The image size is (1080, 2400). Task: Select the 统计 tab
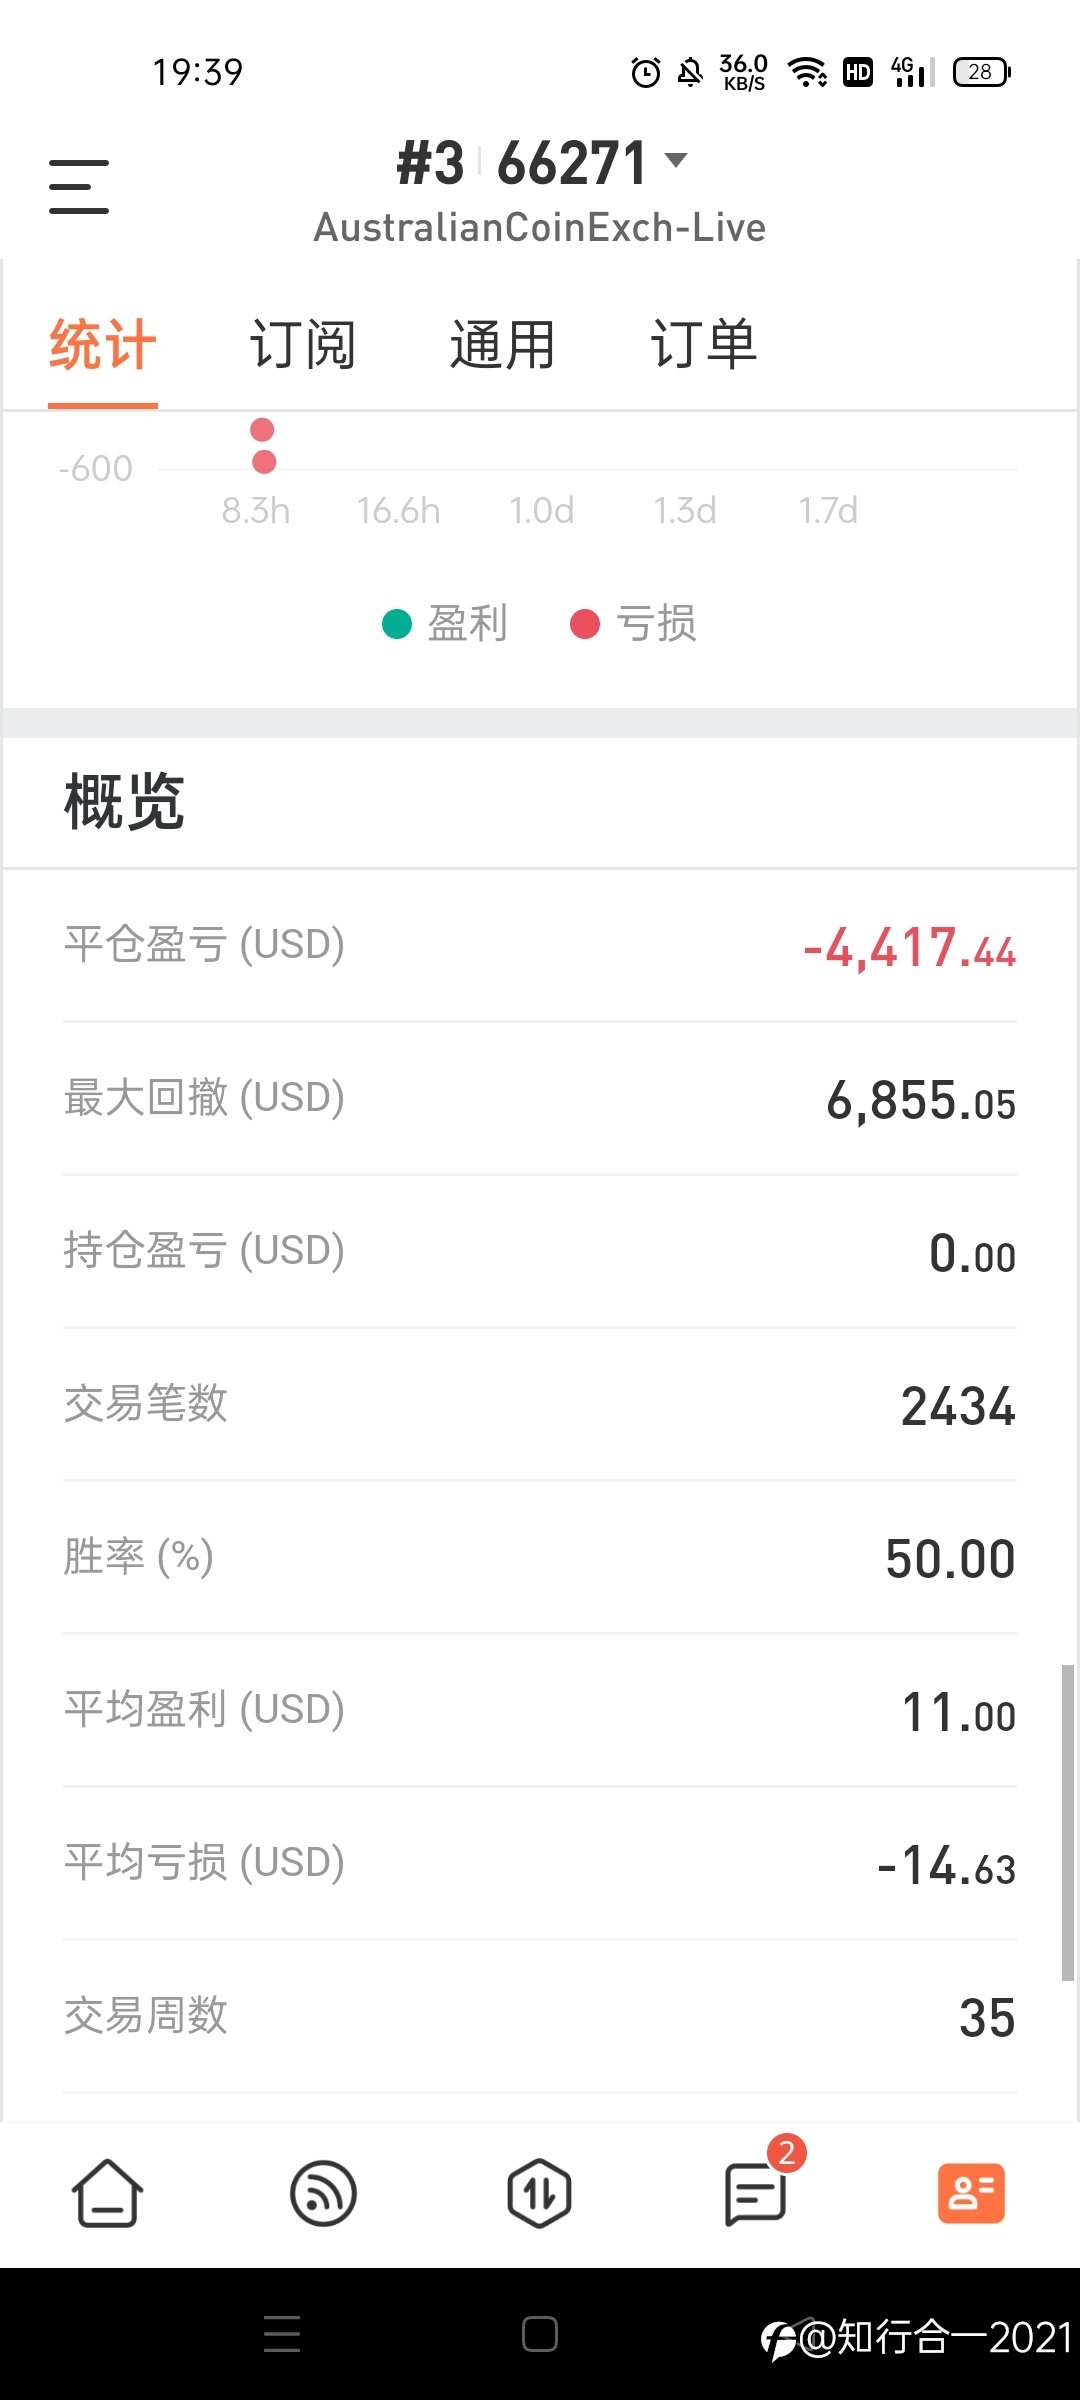tap(103, 345)
